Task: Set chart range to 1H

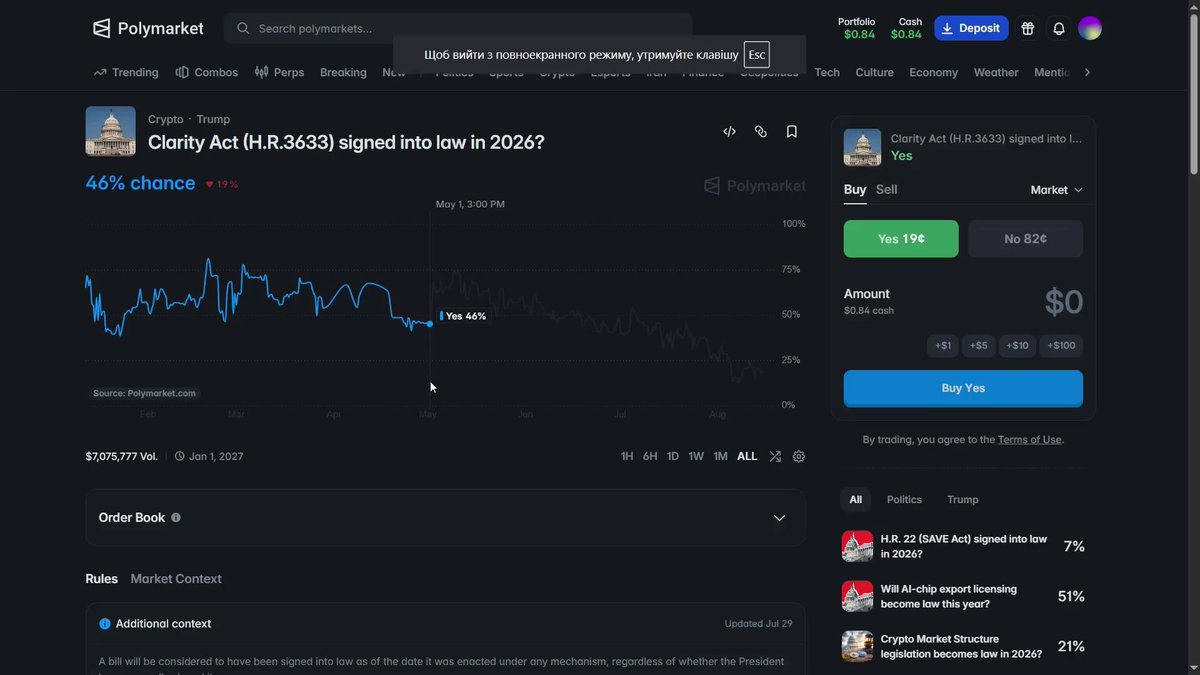Action: tap(627, 456)
